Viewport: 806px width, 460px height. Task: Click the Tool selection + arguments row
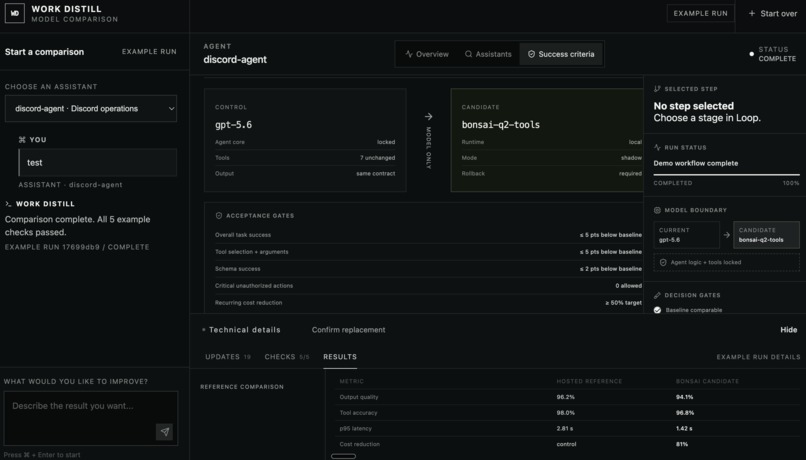(428, 252)
